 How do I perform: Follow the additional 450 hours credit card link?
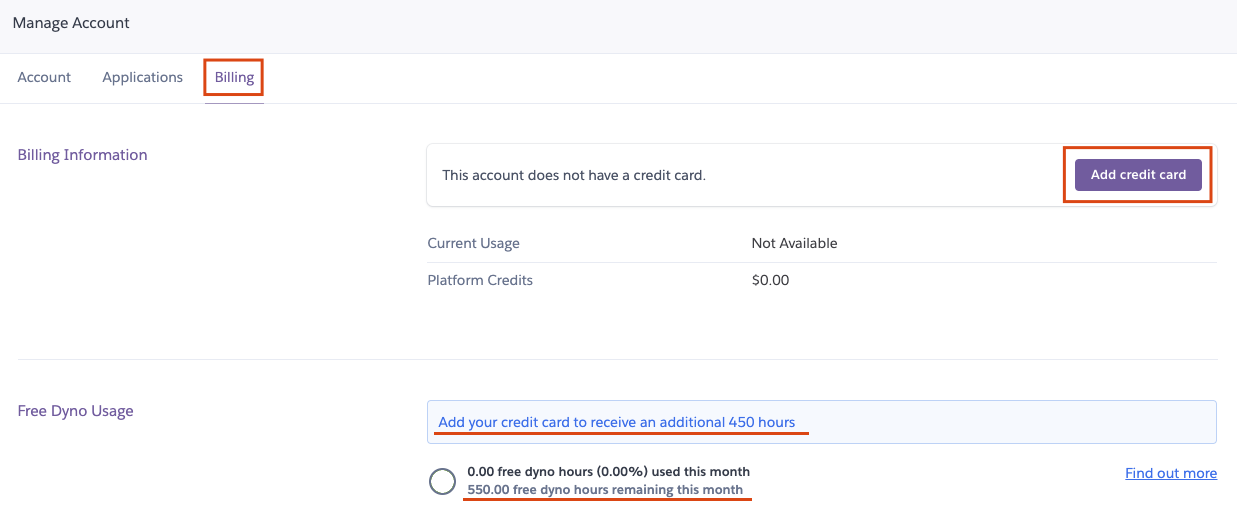(x=616, y=422)
